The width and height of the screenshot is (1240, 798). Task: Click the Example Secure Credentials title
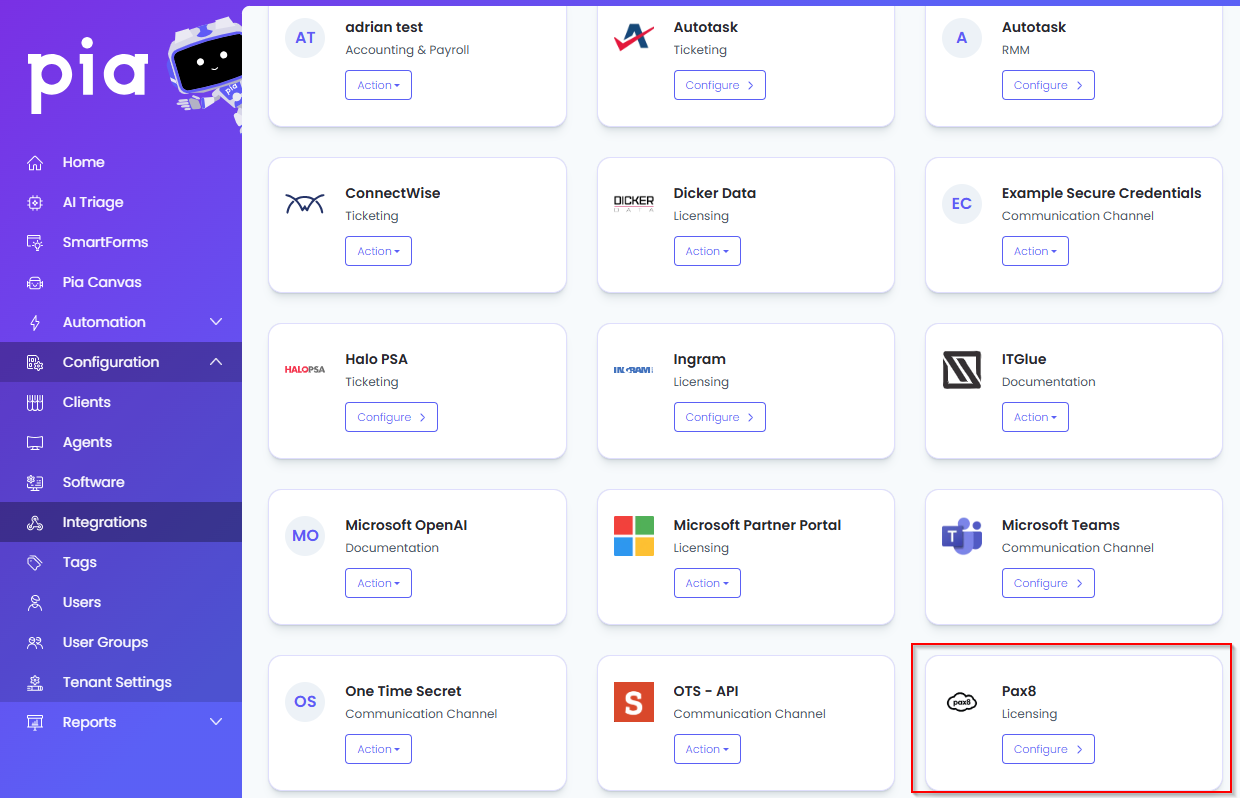click(x=1102, y=193)
